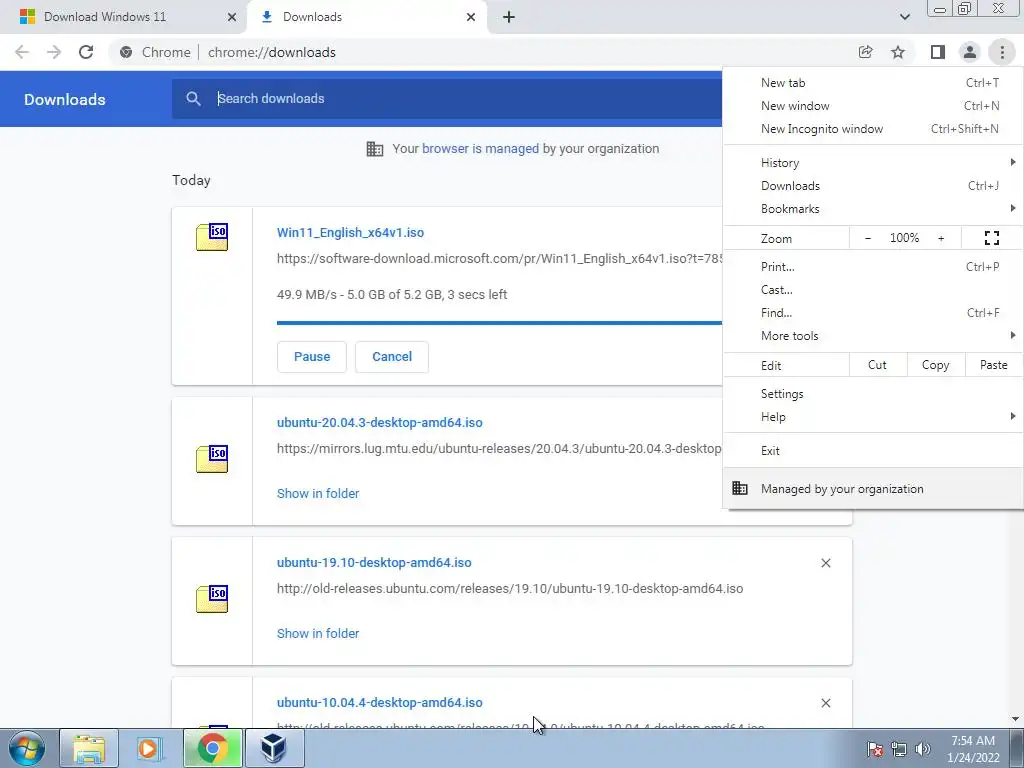
Task: Increase zoom with the plus button
Action: [941, 238]
